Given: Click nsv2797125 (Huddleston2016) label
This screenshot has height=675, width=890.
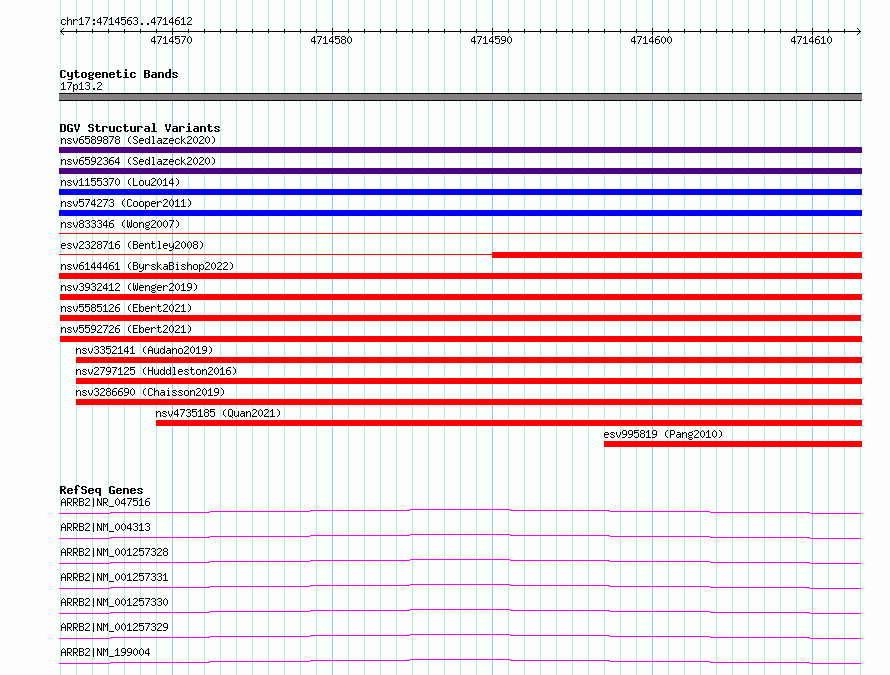Looking at the screenshot, I should (156, 371).
